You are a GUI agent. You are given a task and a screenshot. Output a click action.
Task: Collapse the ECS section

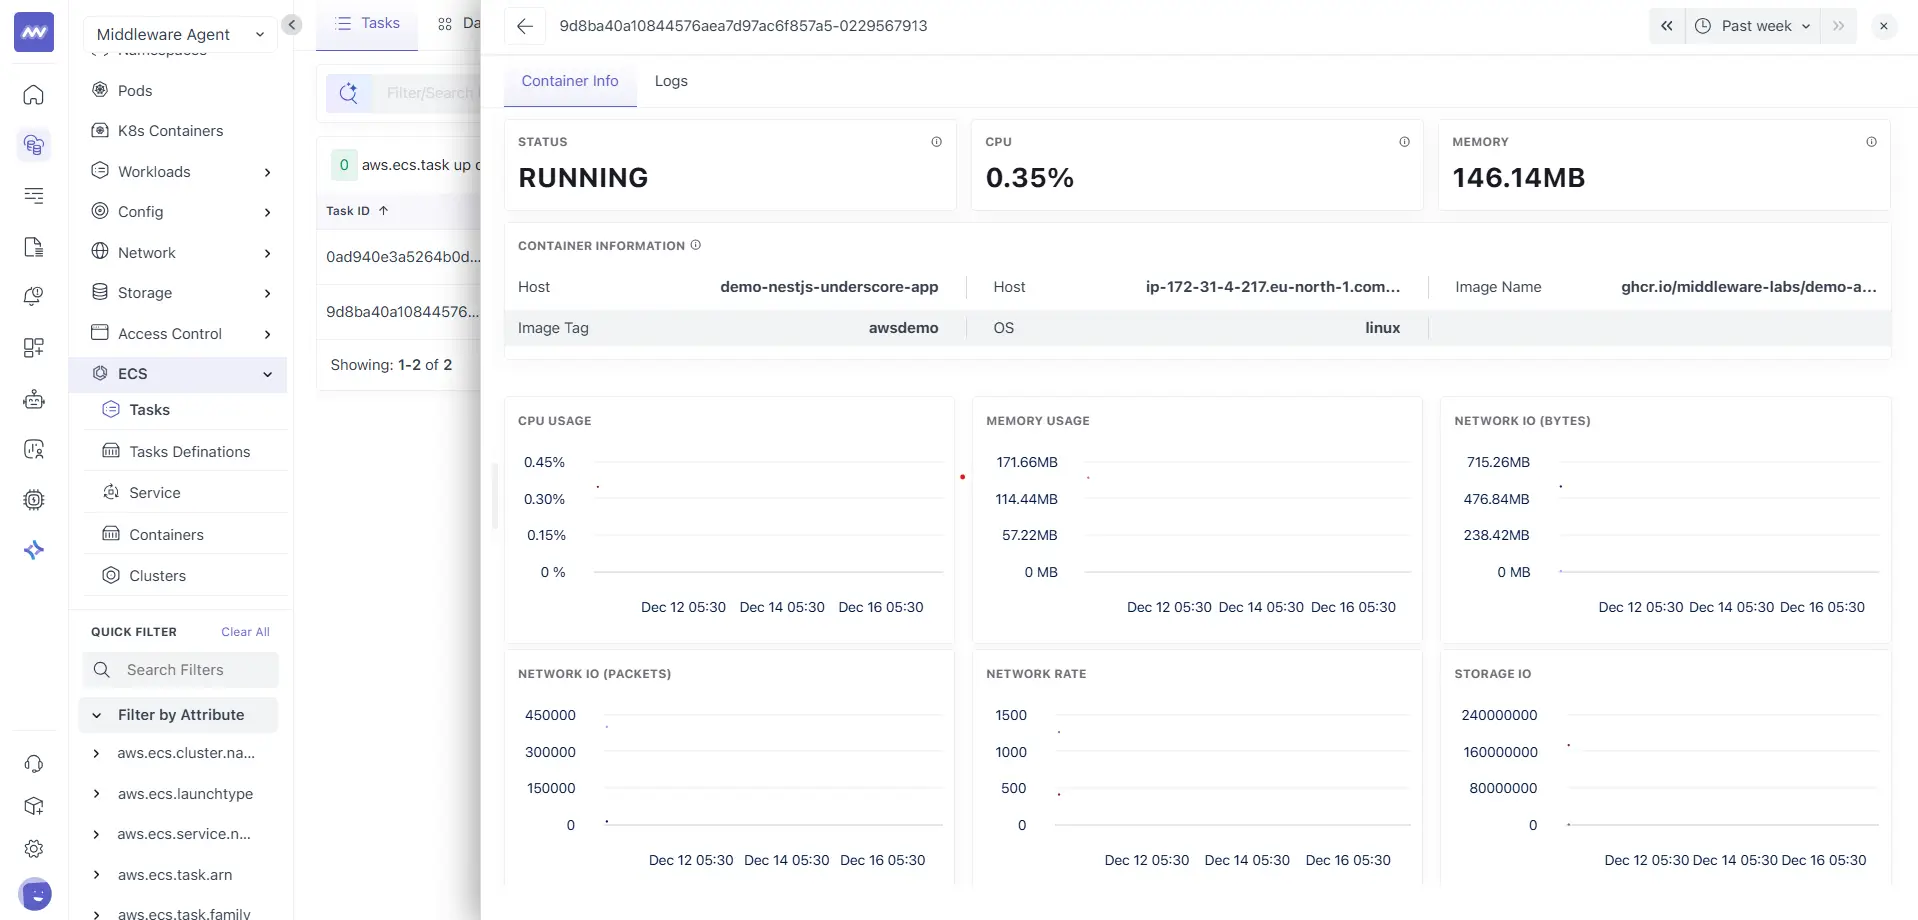(266, 374)
